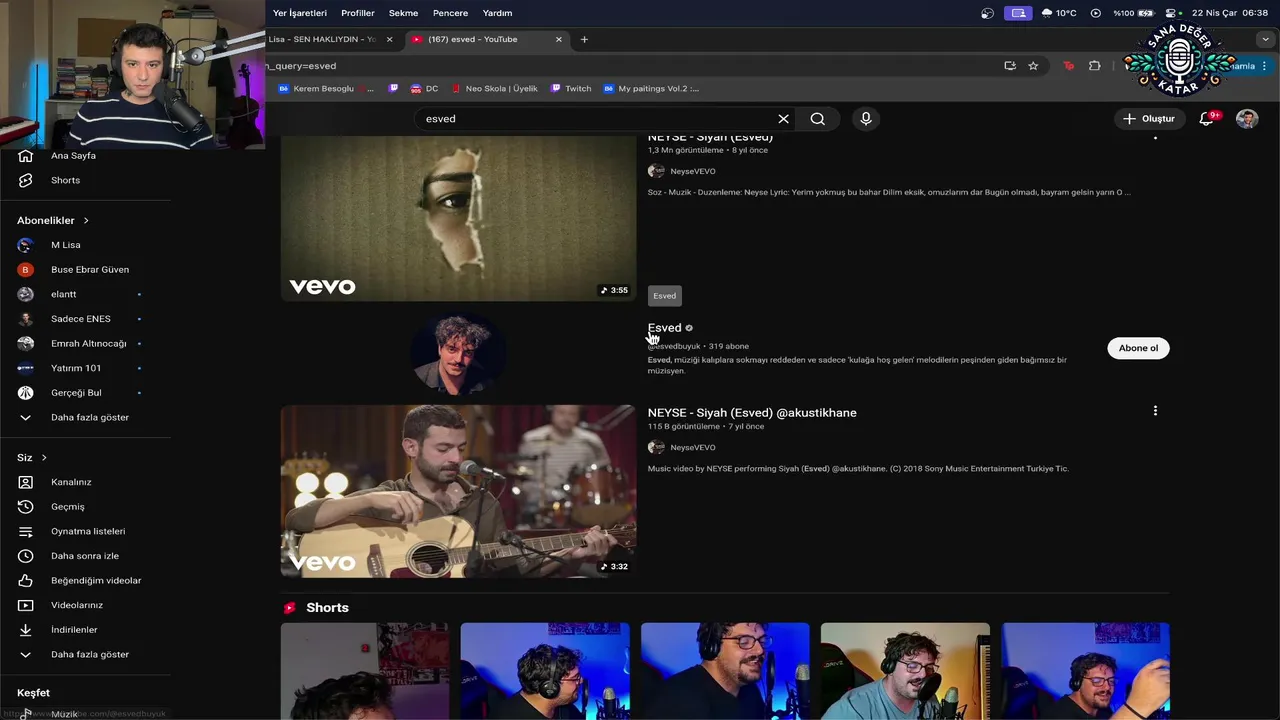Image resolution: width=1280 pixels, height=720 pixels.
Task: Play the 3:55 vevo eye thumbnail video
Action: point(458,218)
